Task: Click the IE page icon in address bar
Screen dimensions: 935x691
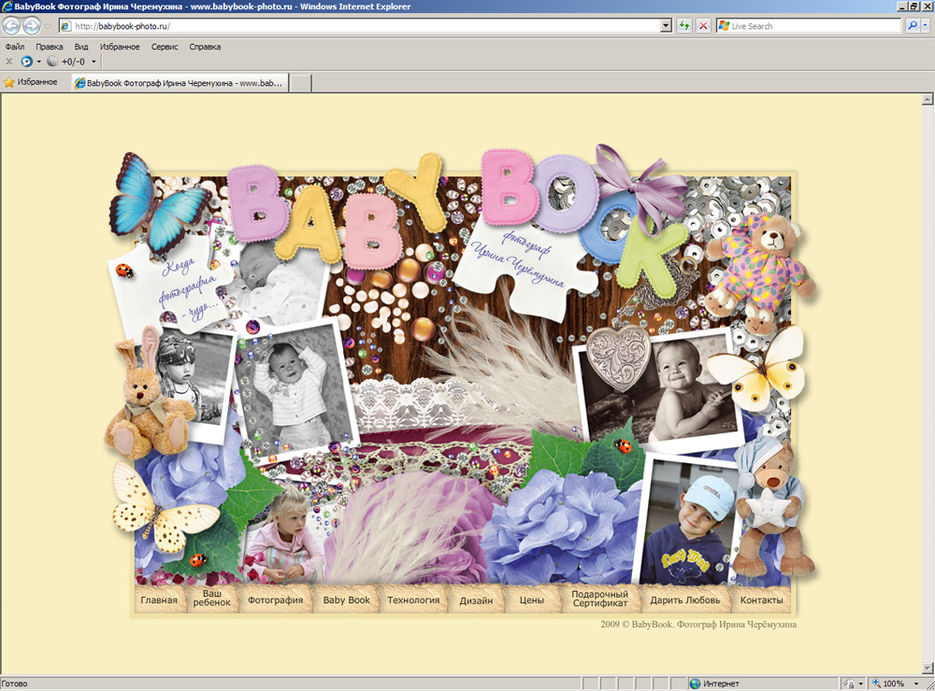Action: point(66,26)
